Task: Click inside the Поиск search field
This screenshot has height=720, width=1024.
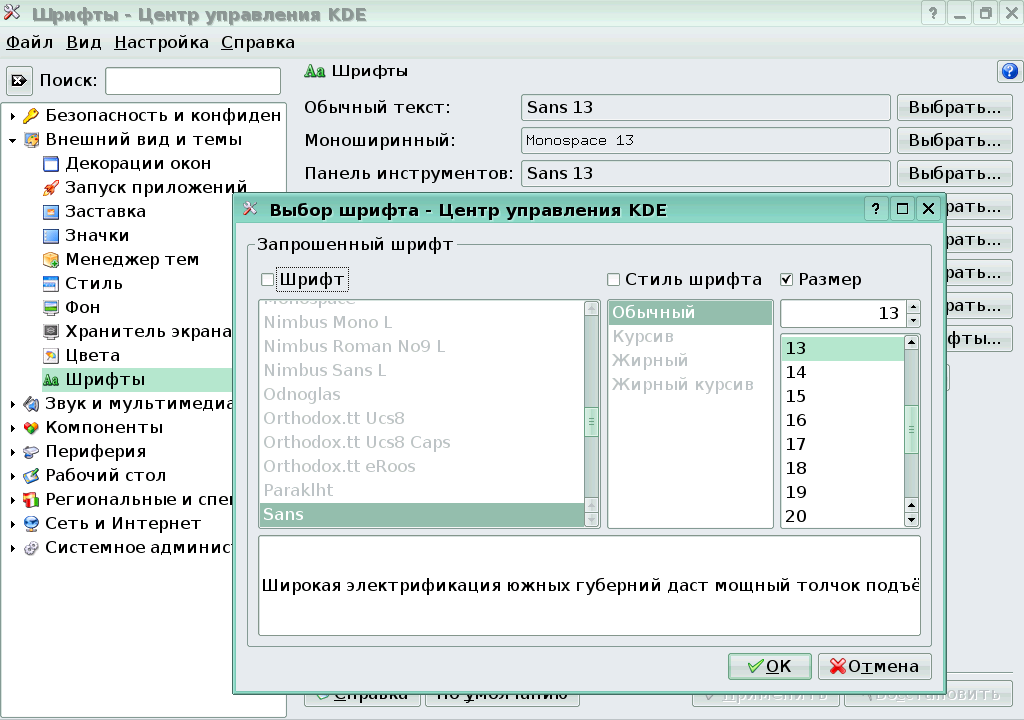Action: pyautogui.click(x=192, y=80)
